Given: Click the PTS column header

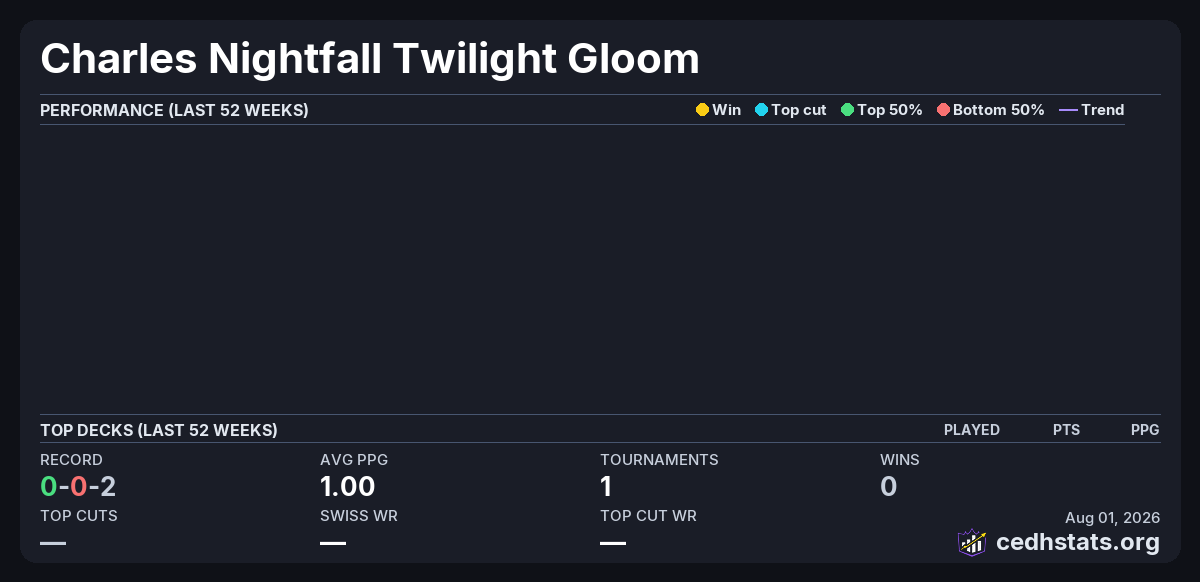Looking at the screenshot, I should pyautogui.click(x=1066, y=430).
